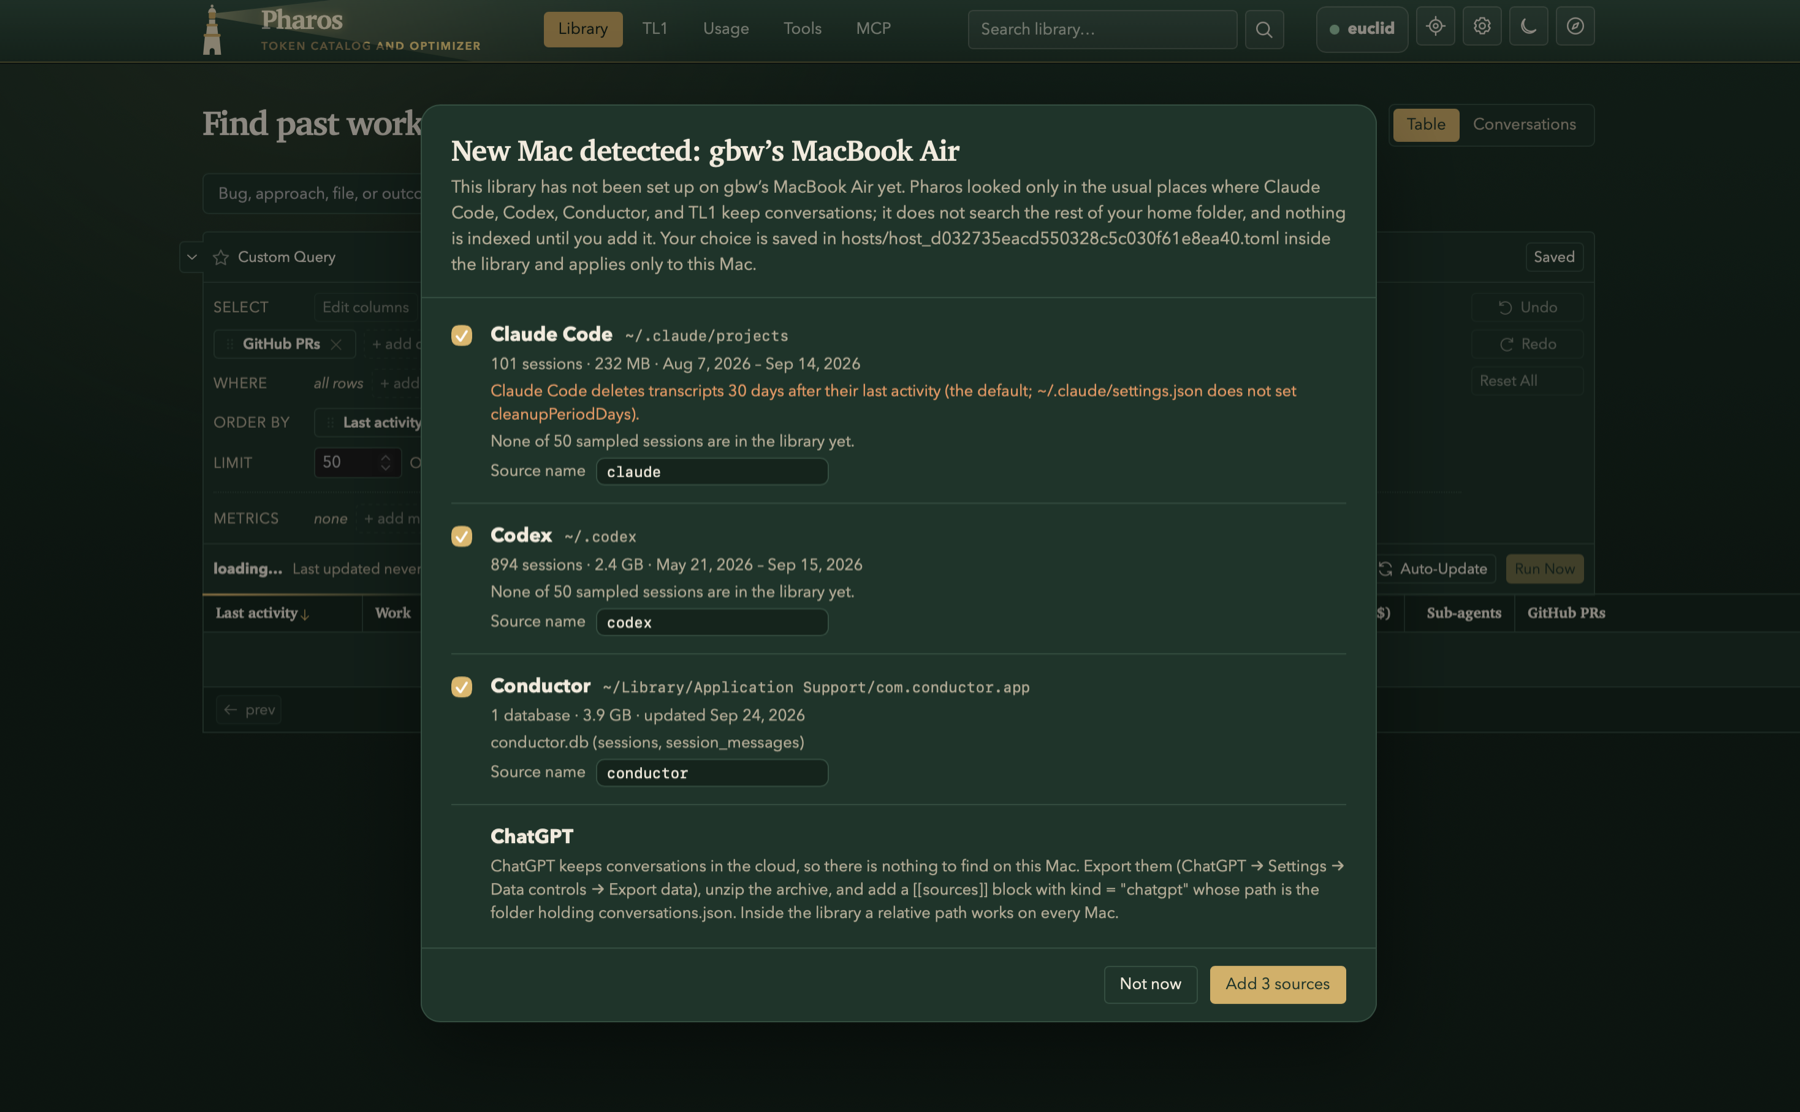Click the Undo button in the query panel
Screen dimensions: 1800x1112
point(1527,307)
